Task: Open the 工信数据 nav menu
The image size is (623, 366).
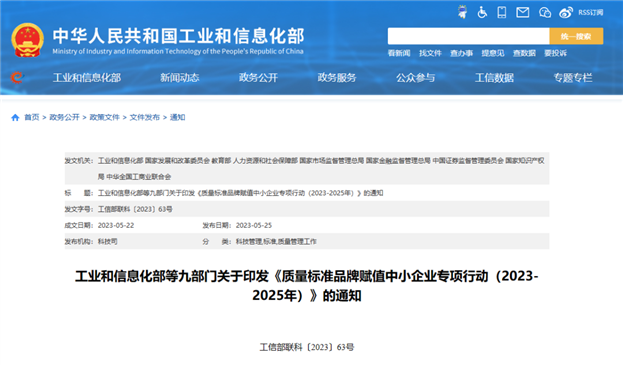Action: point(494,77)
